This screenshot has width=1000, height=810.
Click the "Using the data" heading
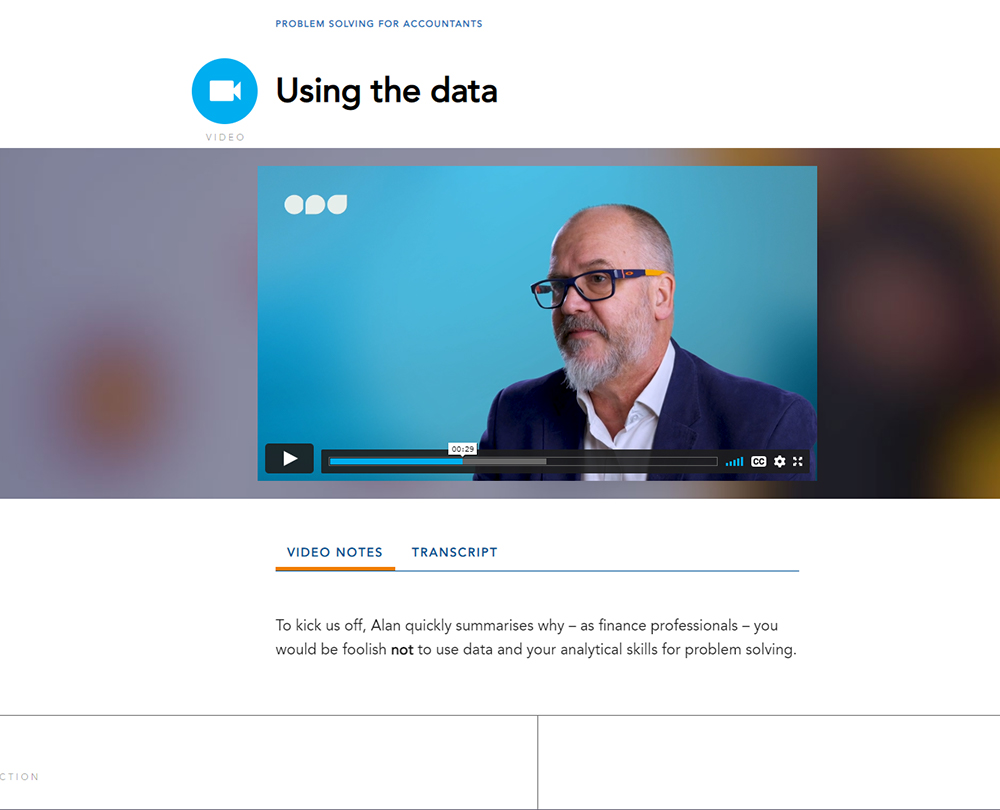(x=386, y=91)
